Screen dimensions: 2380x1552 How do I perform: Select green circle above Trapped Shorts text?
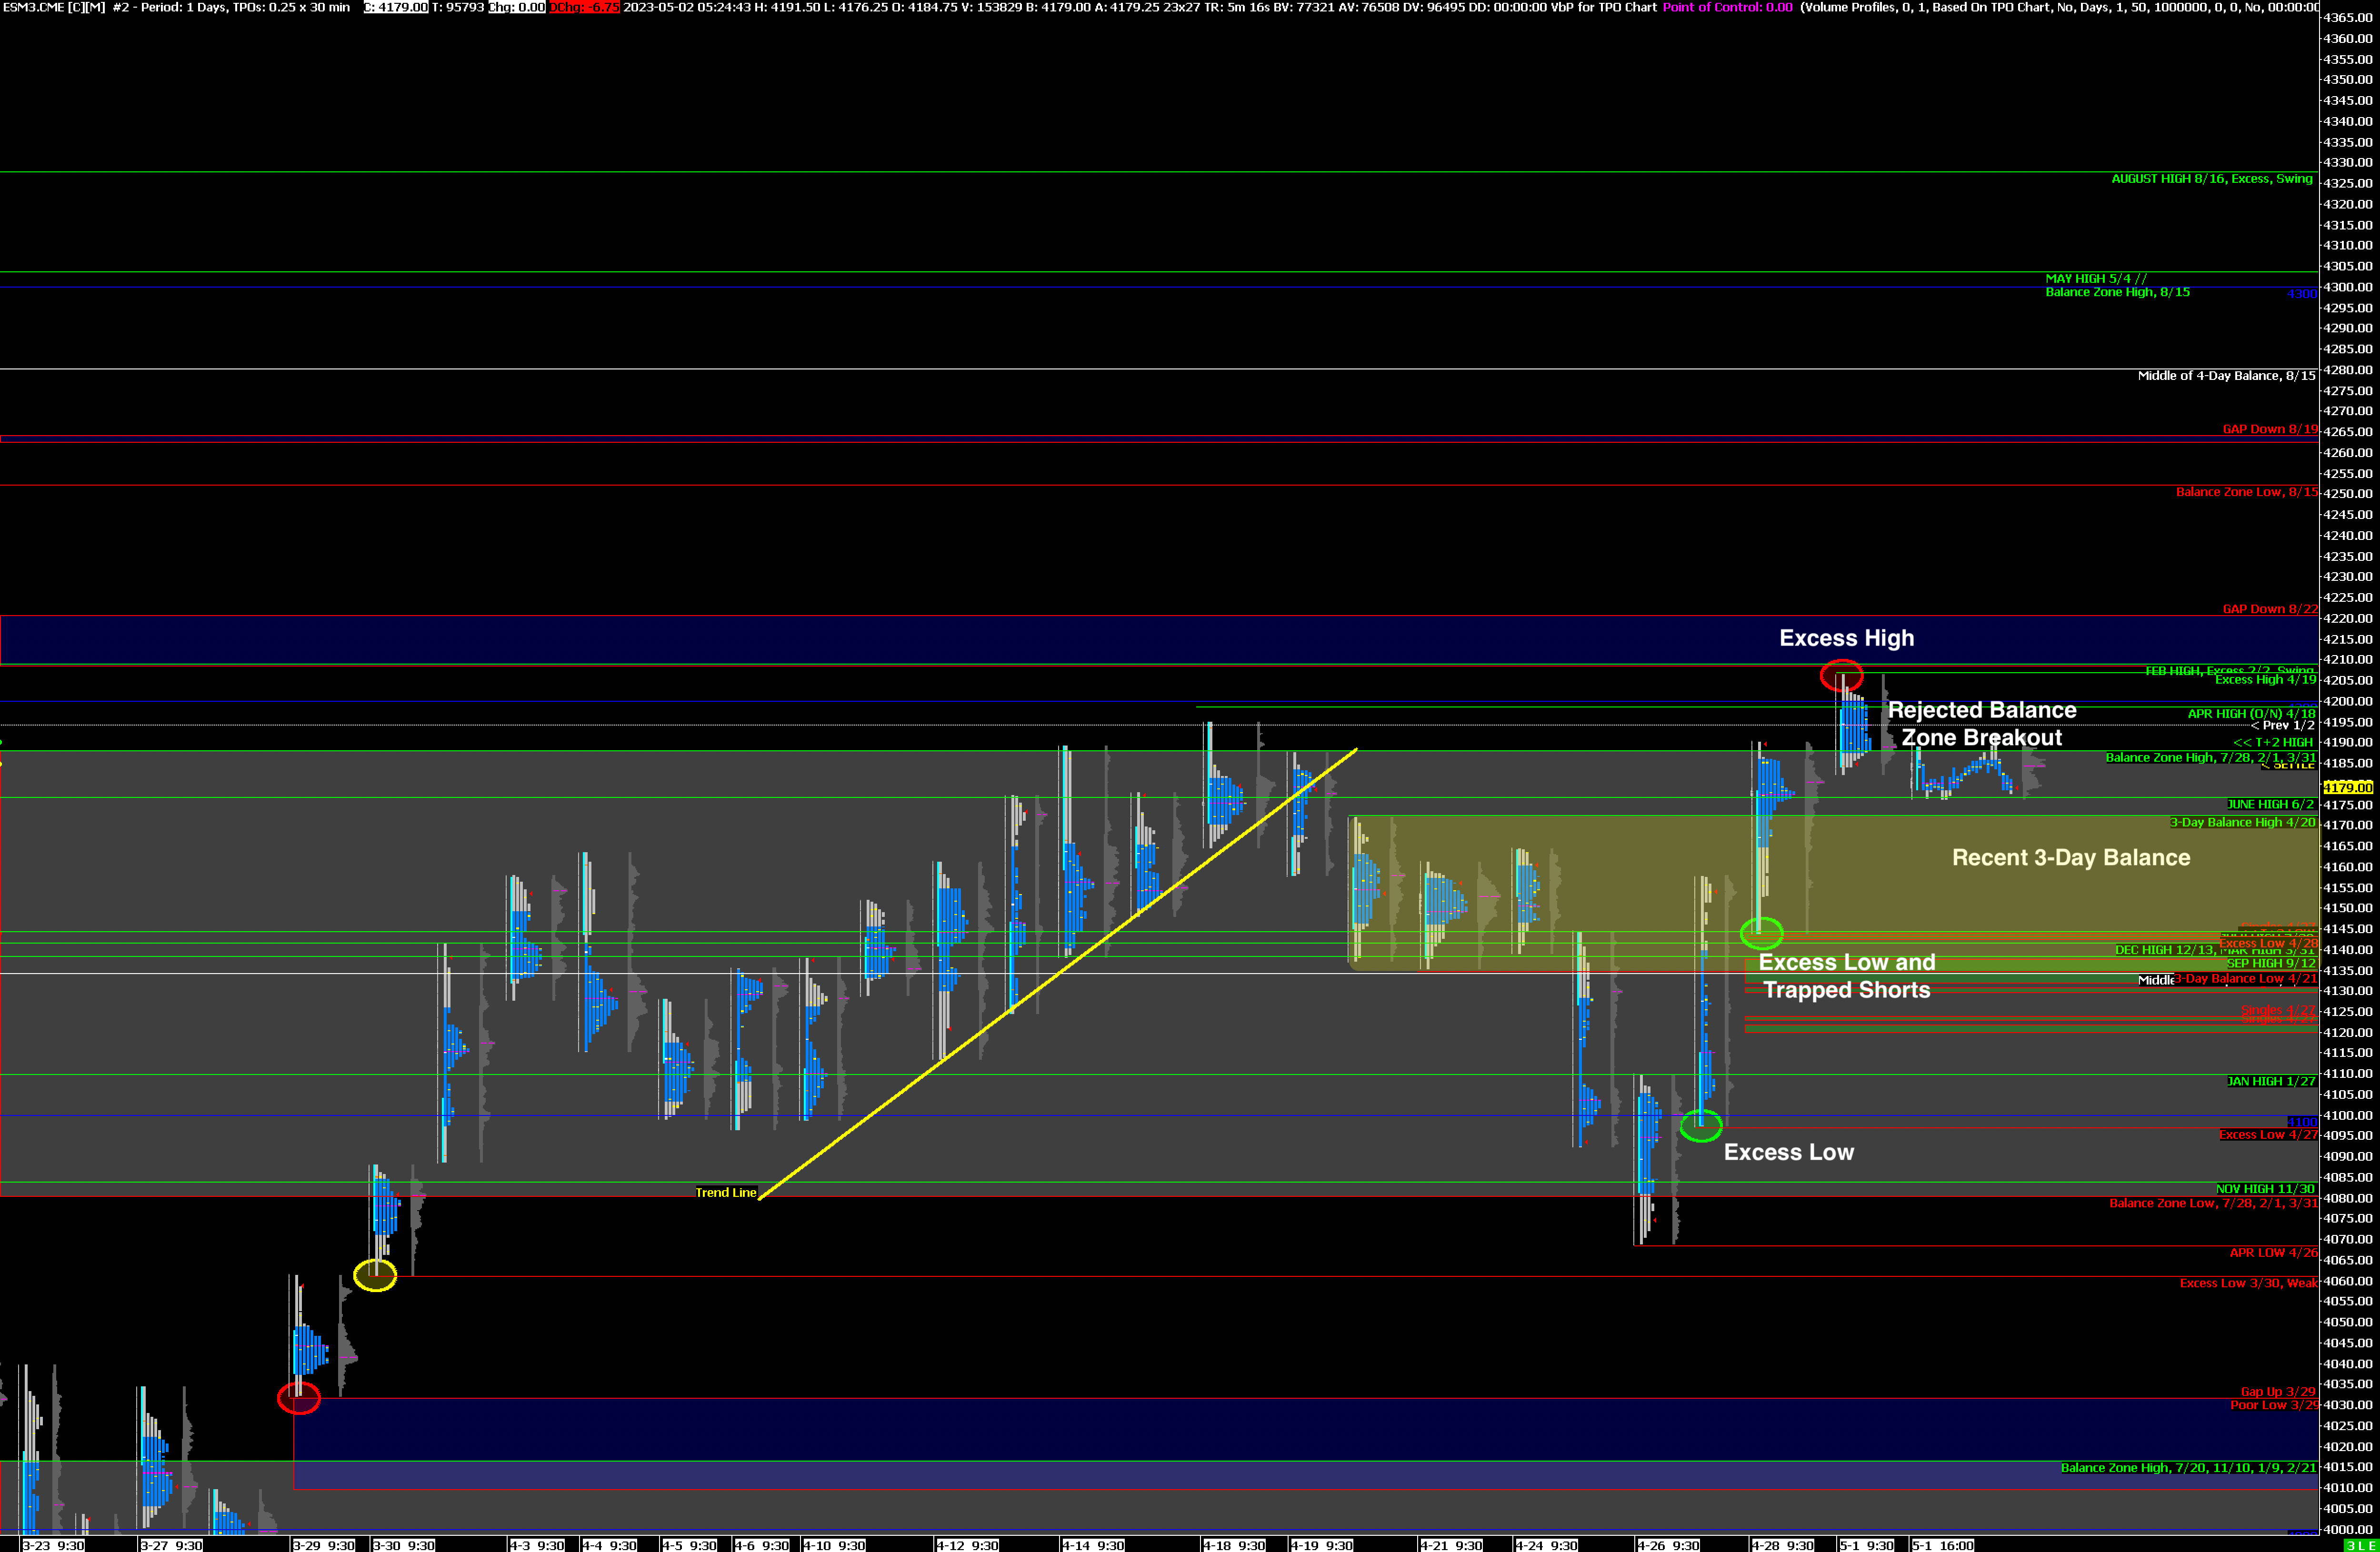[1761, 933]
